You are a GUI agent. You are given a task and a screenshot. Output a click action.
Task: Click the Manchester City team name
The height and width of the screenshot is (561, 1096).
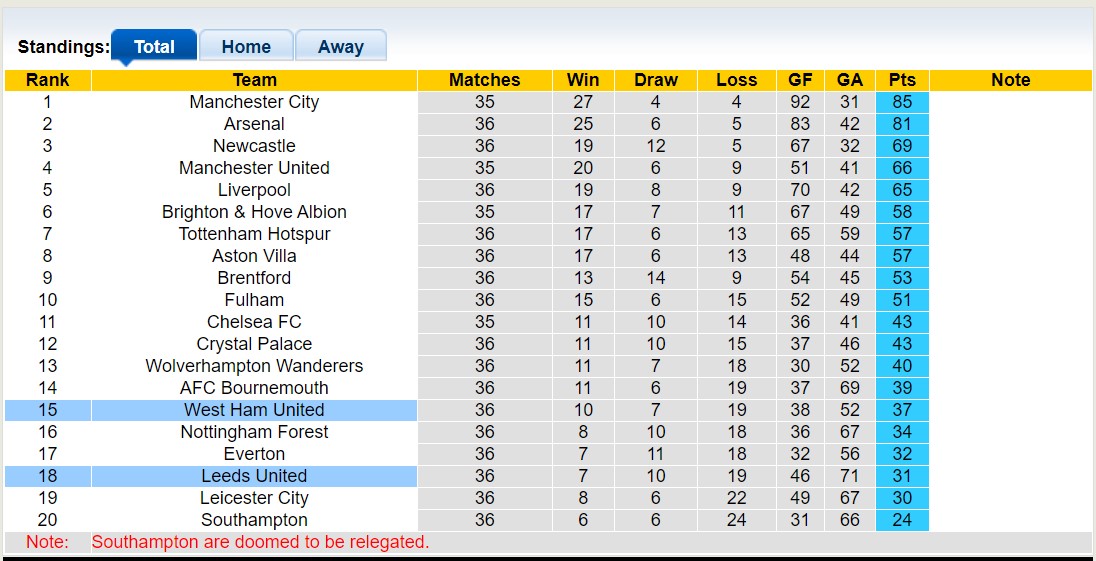coord(254,102)
